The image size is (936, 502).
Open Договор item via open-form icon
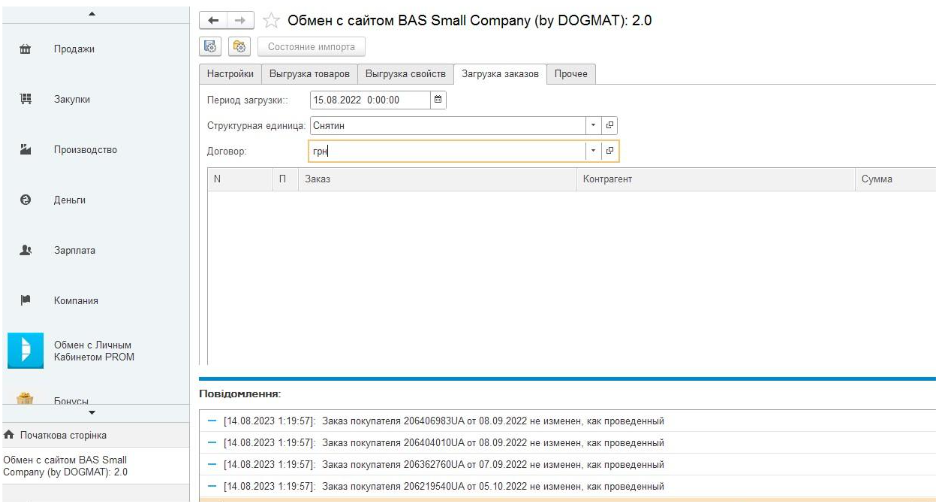pyautogui.click(x=610, y=151)
